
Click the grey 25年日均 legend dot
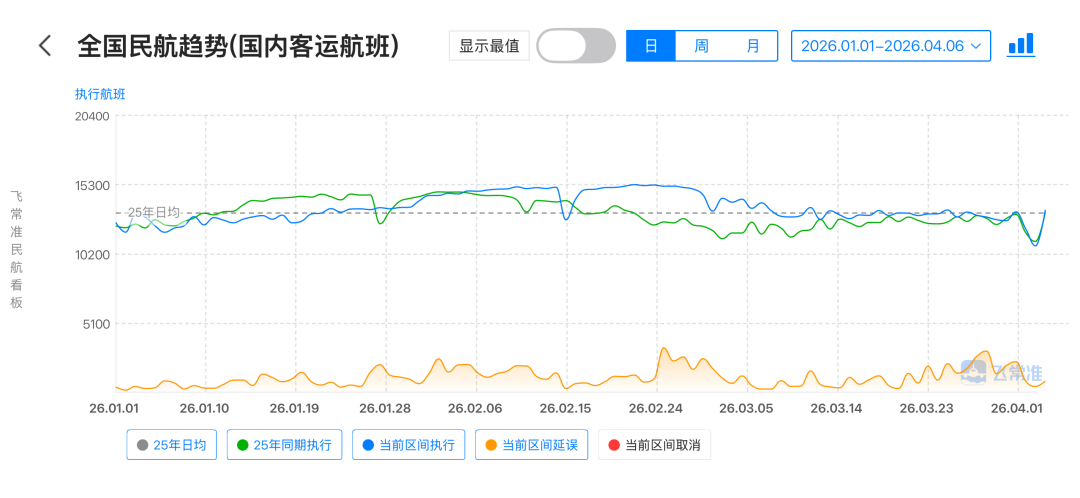click(142, 445)
